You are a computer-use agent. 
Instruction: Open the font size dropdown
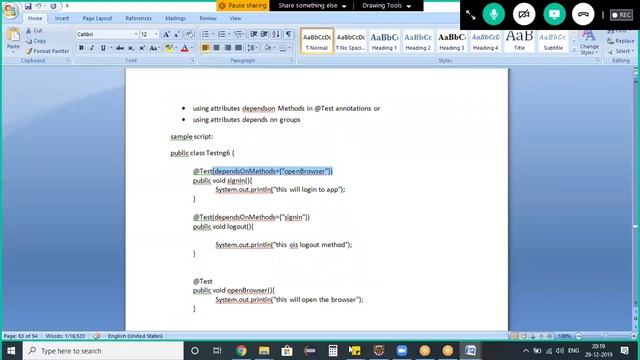pyautogui.click(x=156, y=34)
